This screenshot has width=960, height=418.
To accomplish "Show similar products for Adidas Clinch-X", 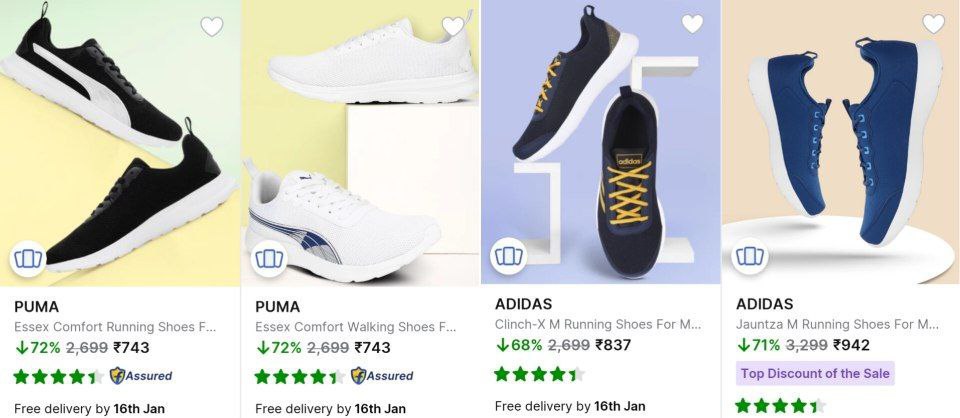I will (509, 256).
